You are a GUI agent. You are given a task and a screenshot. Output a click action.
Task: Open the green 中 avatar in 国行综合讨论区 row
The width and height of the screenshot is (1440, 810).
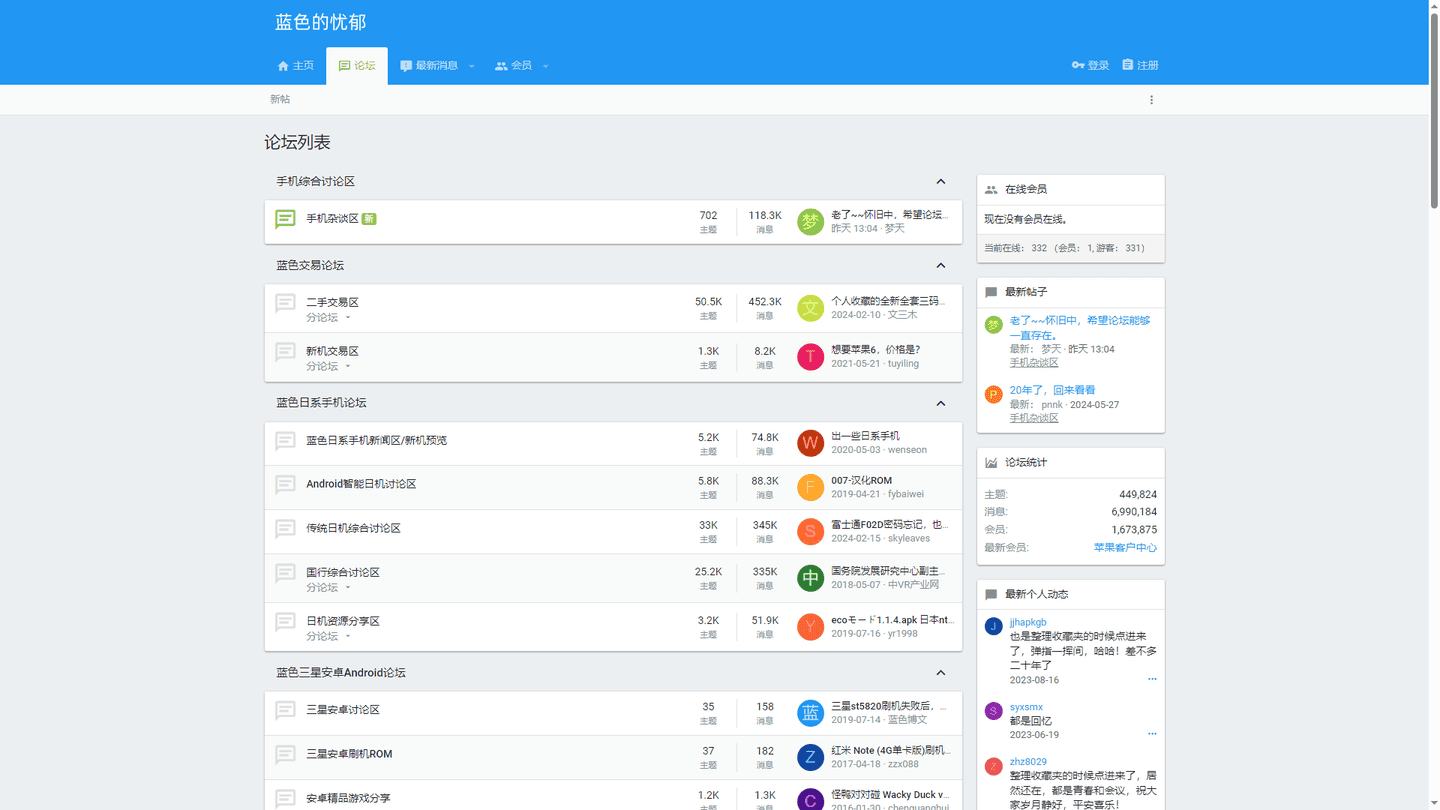[x=810, y=578]
